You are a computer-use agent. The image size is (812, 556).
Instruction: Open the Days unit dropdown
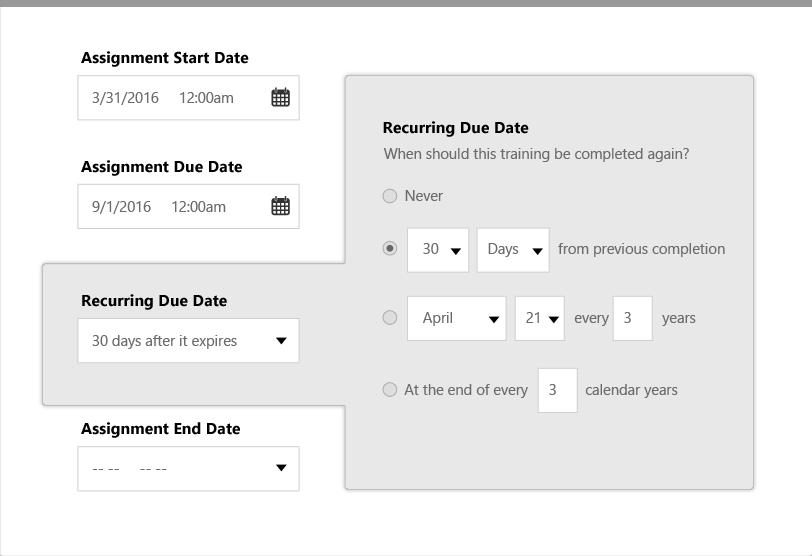click(513, 249)
